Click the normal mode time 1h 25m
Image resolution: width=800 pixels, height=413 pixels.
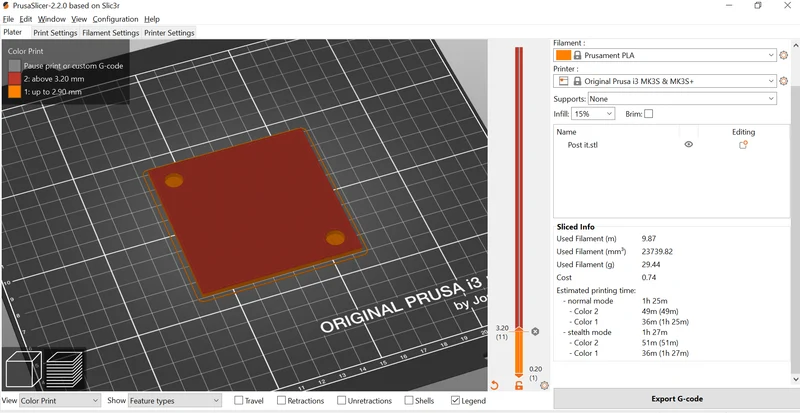(x=654, y=301)
